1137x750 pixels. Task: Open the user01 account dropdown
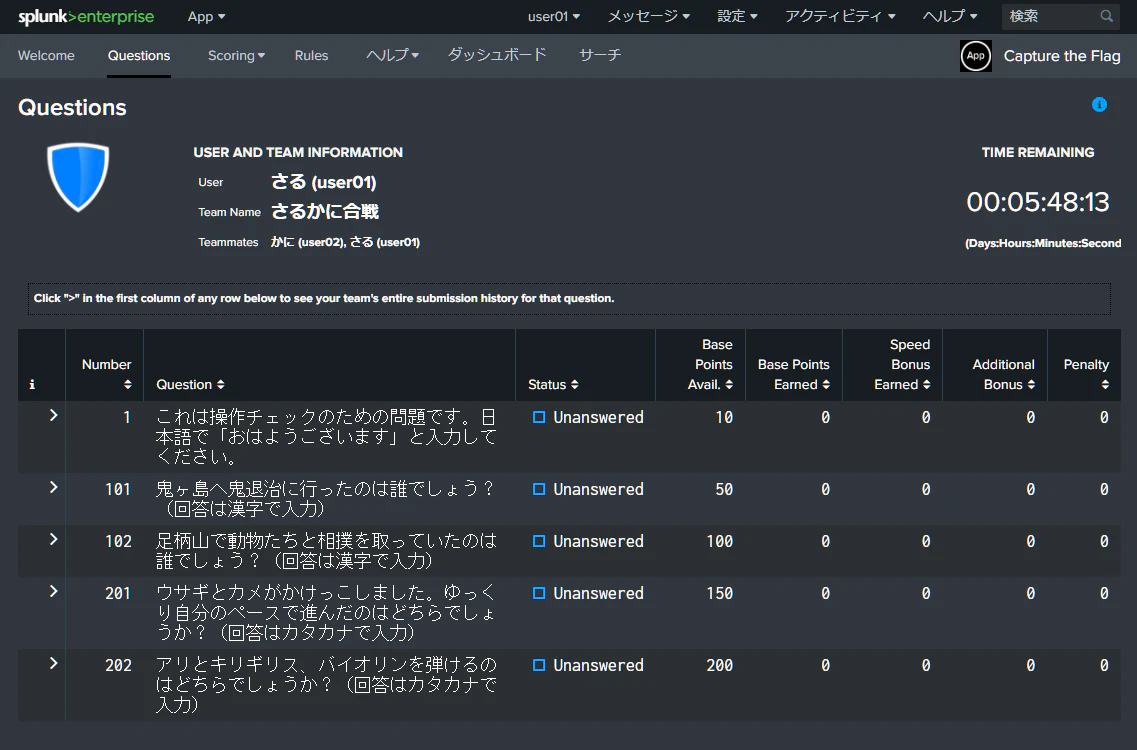pos(553,16)
